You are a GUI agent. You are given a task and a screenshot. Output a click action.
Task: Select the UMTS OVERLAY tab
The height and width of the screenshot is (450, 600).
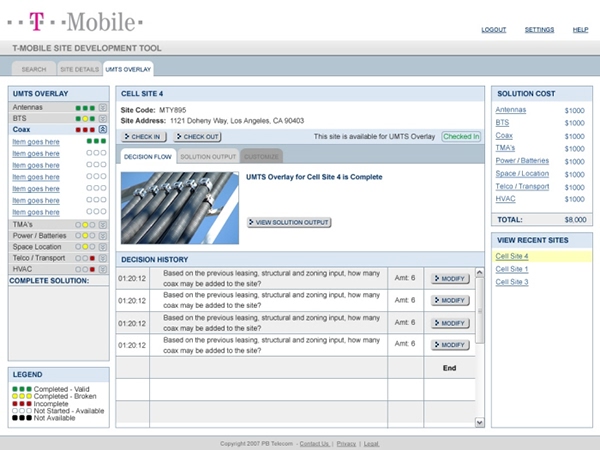[128, 69]
